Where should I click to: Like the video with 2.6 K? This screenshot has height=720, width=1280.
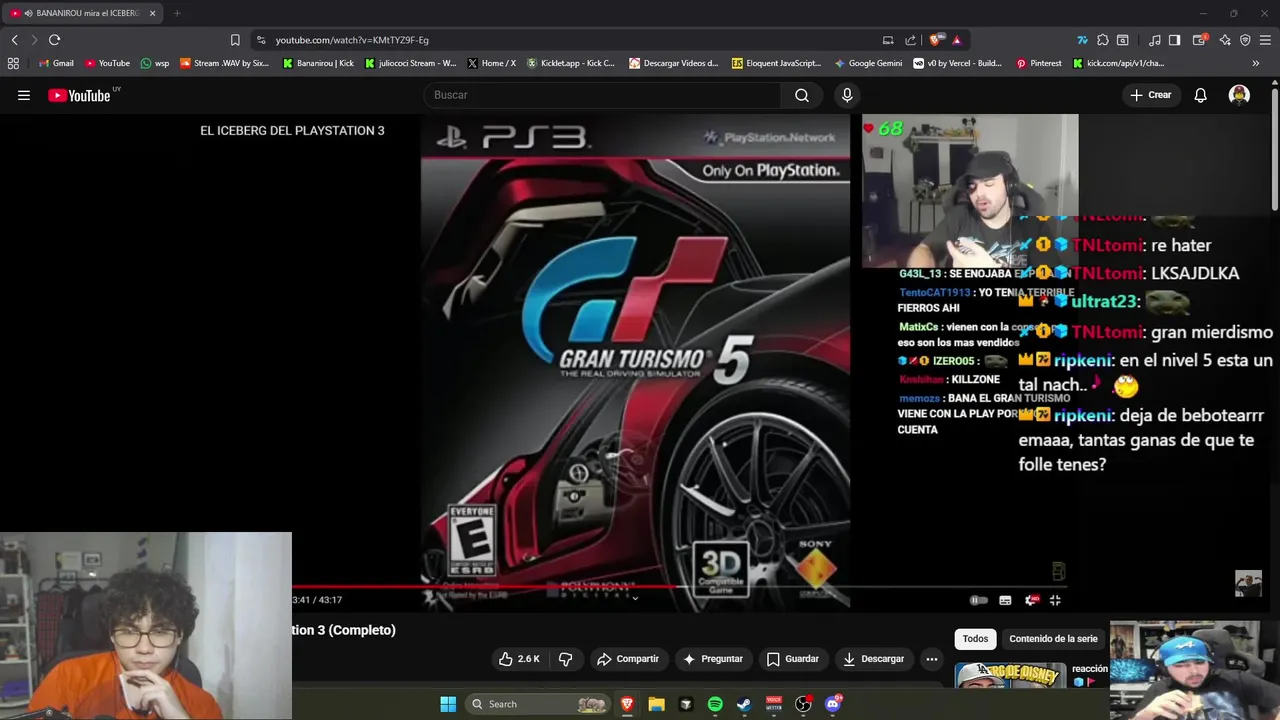point(519,659)
